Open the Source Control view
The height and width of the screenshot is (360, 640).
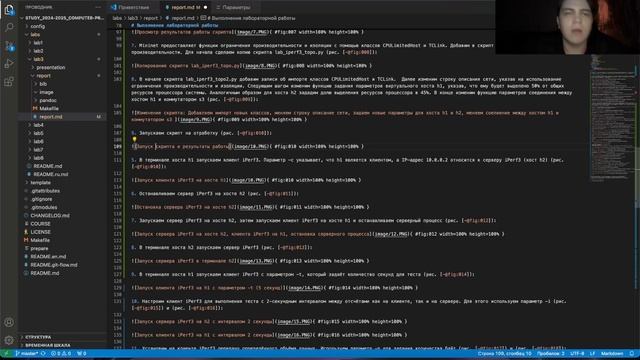point(9,45)
